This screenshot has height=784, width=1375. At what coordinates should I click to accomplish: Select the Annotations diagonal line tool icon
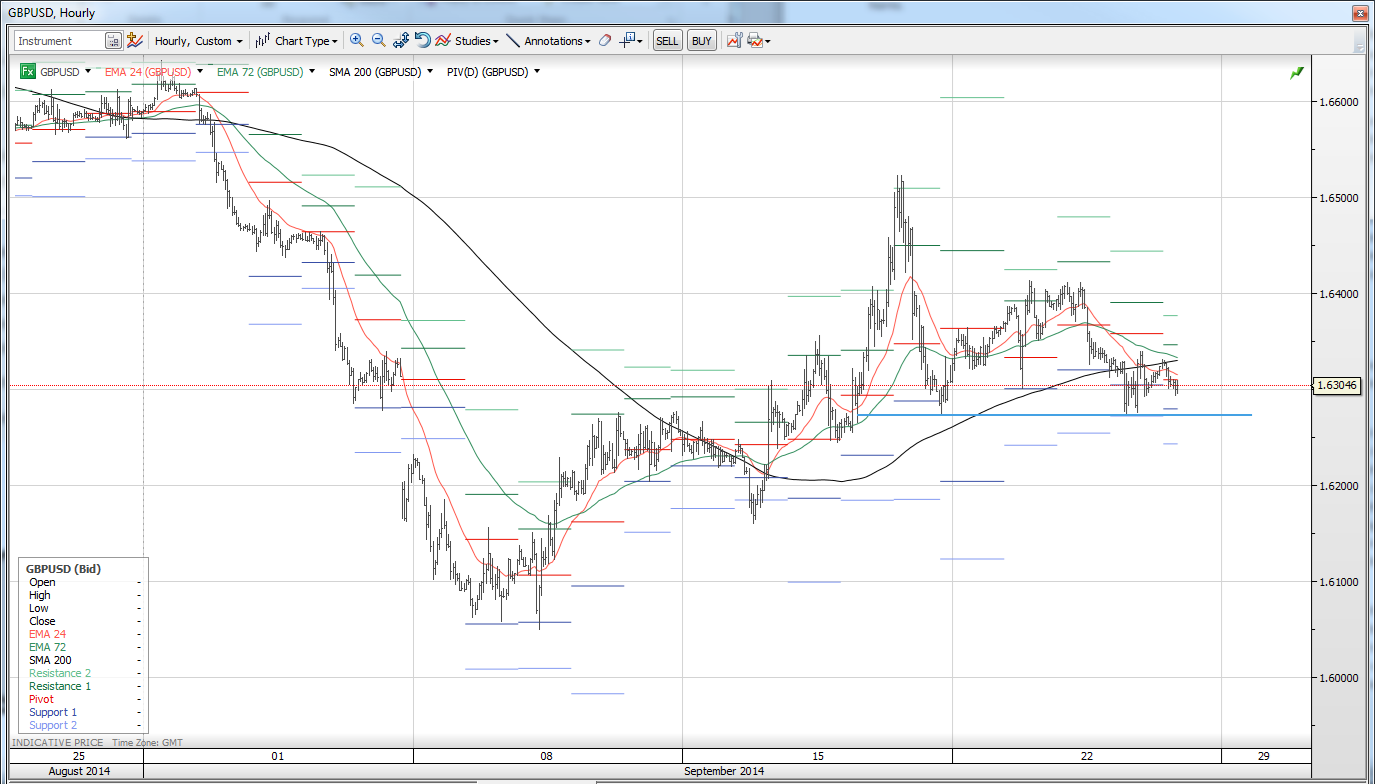point(513,41)
